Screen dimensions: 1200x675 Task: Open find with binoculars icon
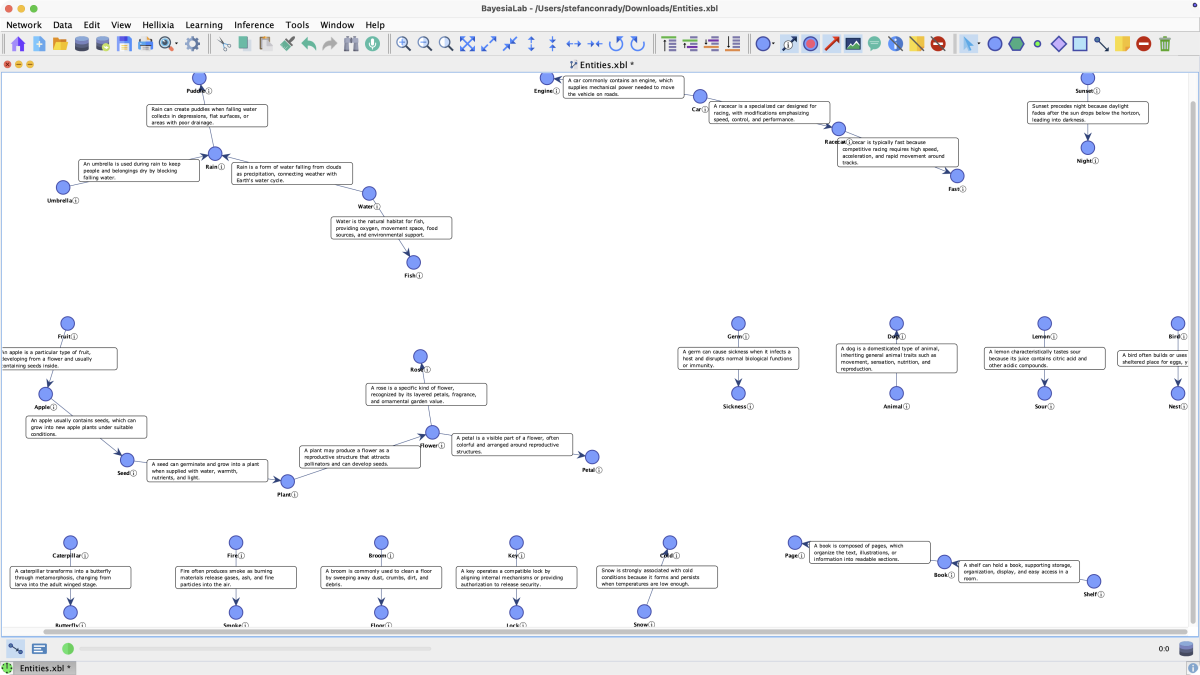click(351, 44)
